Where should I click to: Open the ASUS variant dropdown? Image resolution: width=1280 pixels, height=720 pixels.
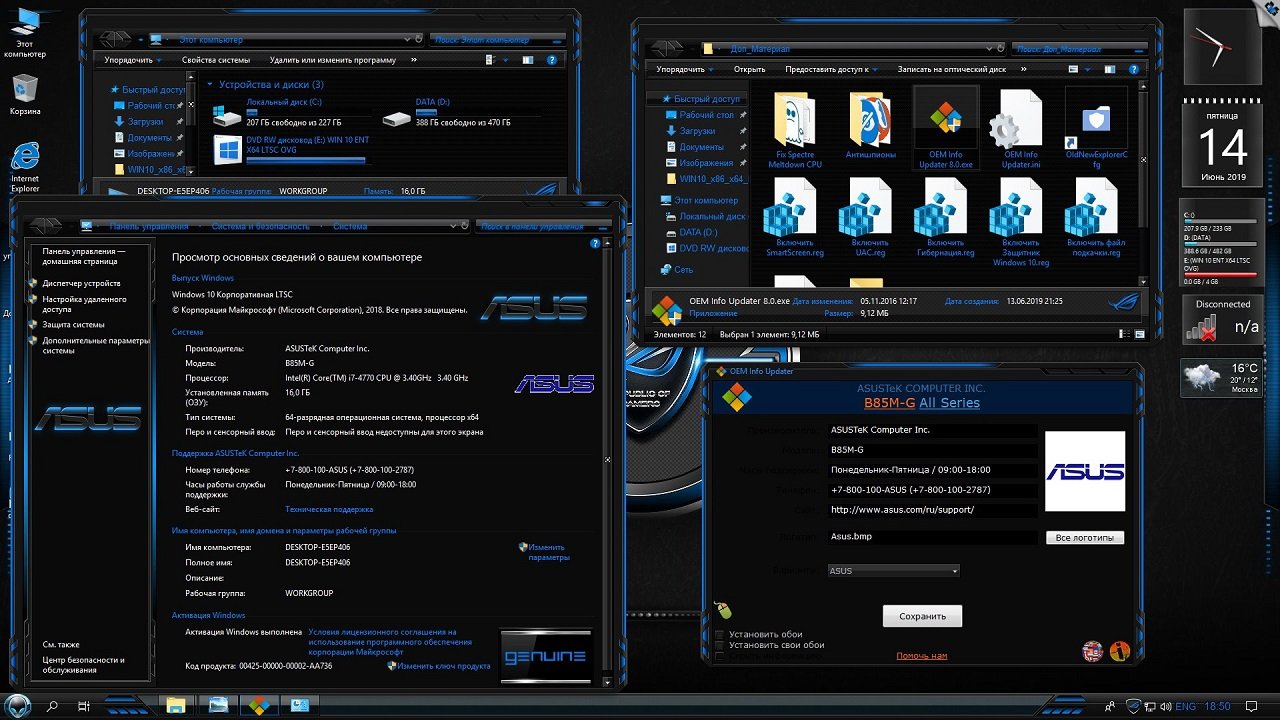pyautogui.click(x=893, y=571)
